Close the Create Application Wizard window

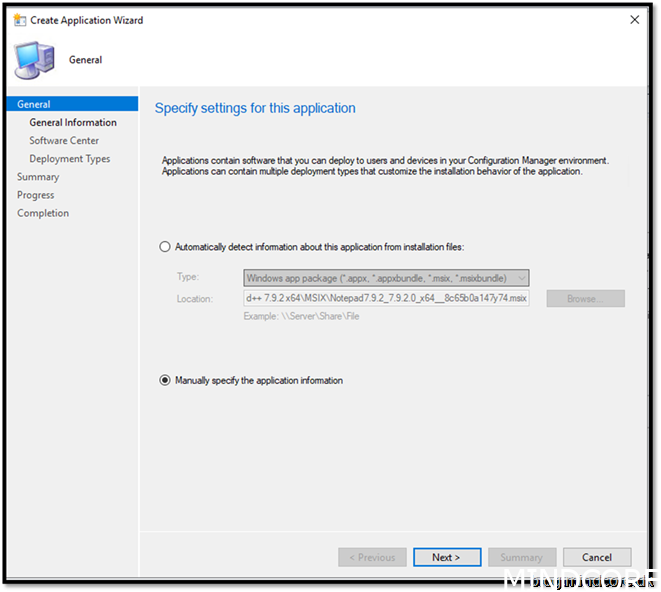(634, 19)
